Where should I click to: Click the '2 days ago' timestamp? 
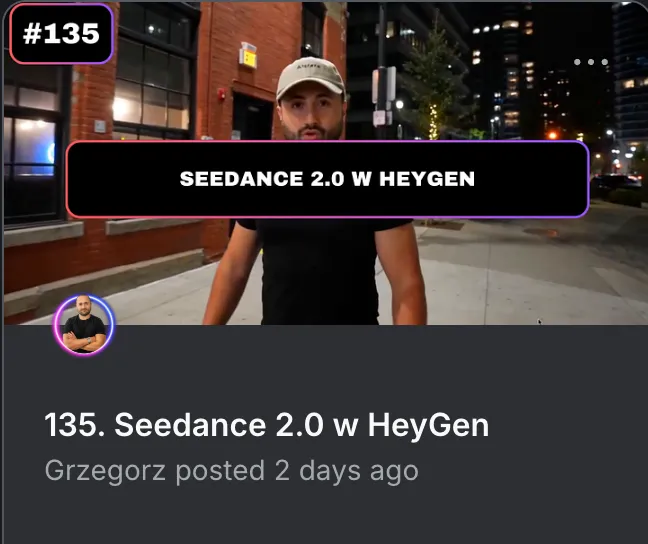pyautogui.click(x=346, y=471)
